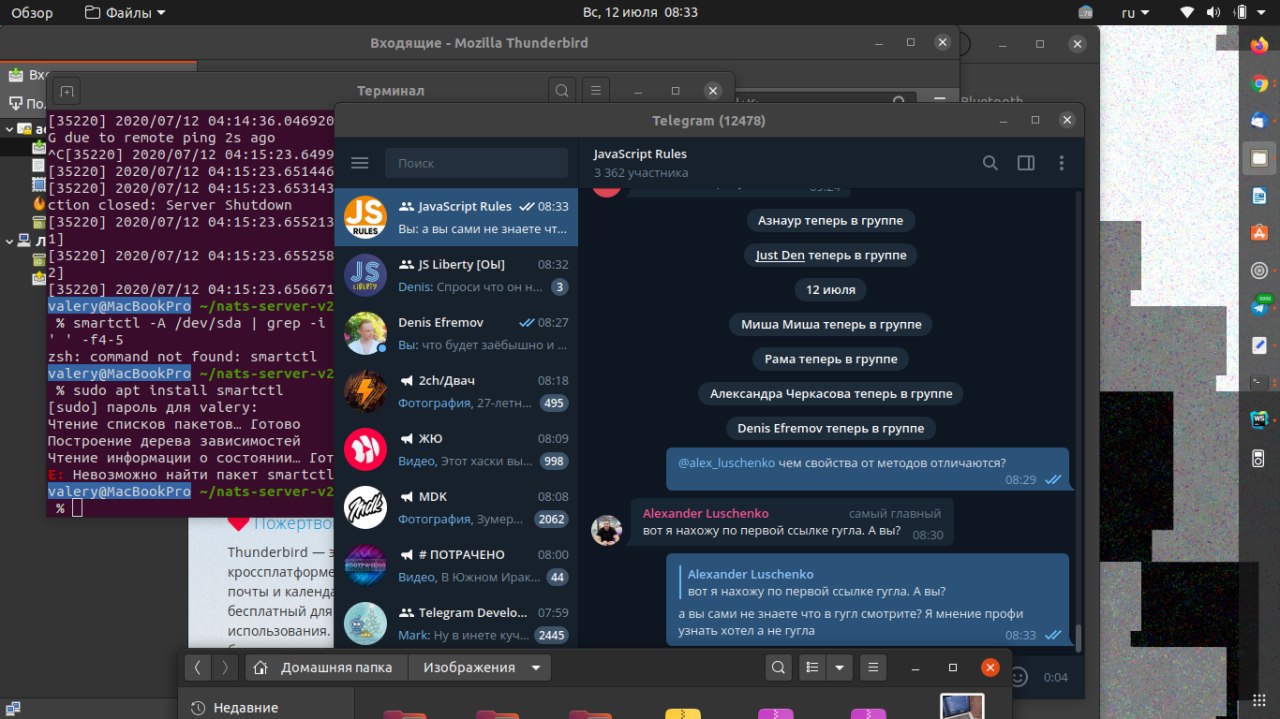Open the @alex_luschenko mention link
Viewport: 1280px width, 719px height.
point(727,463)
